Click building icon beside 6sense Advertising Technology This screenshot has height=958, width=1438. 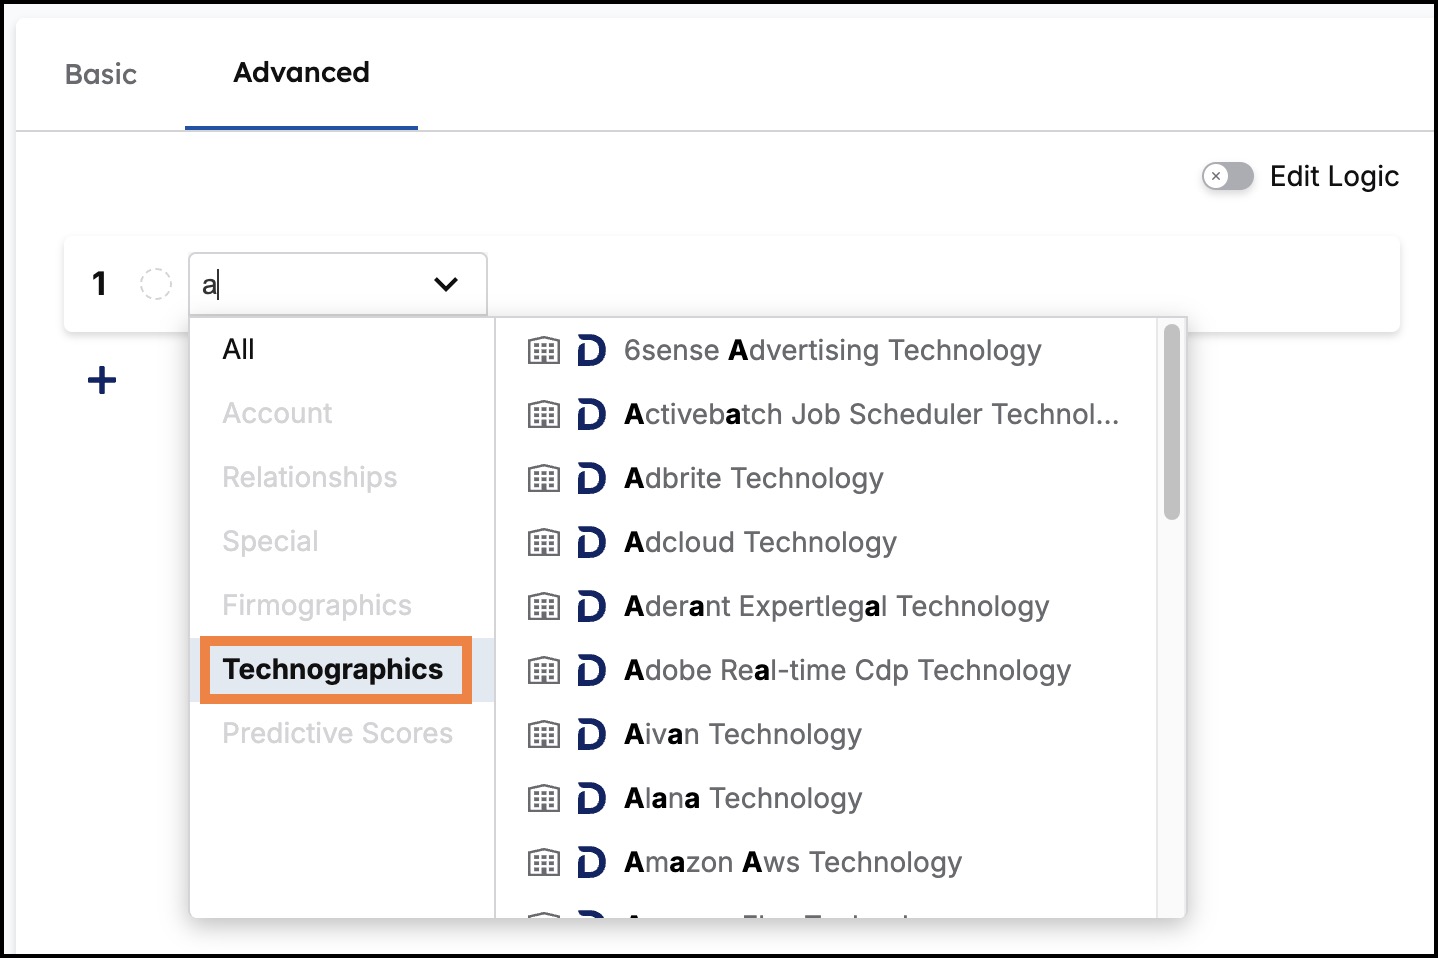544,350
